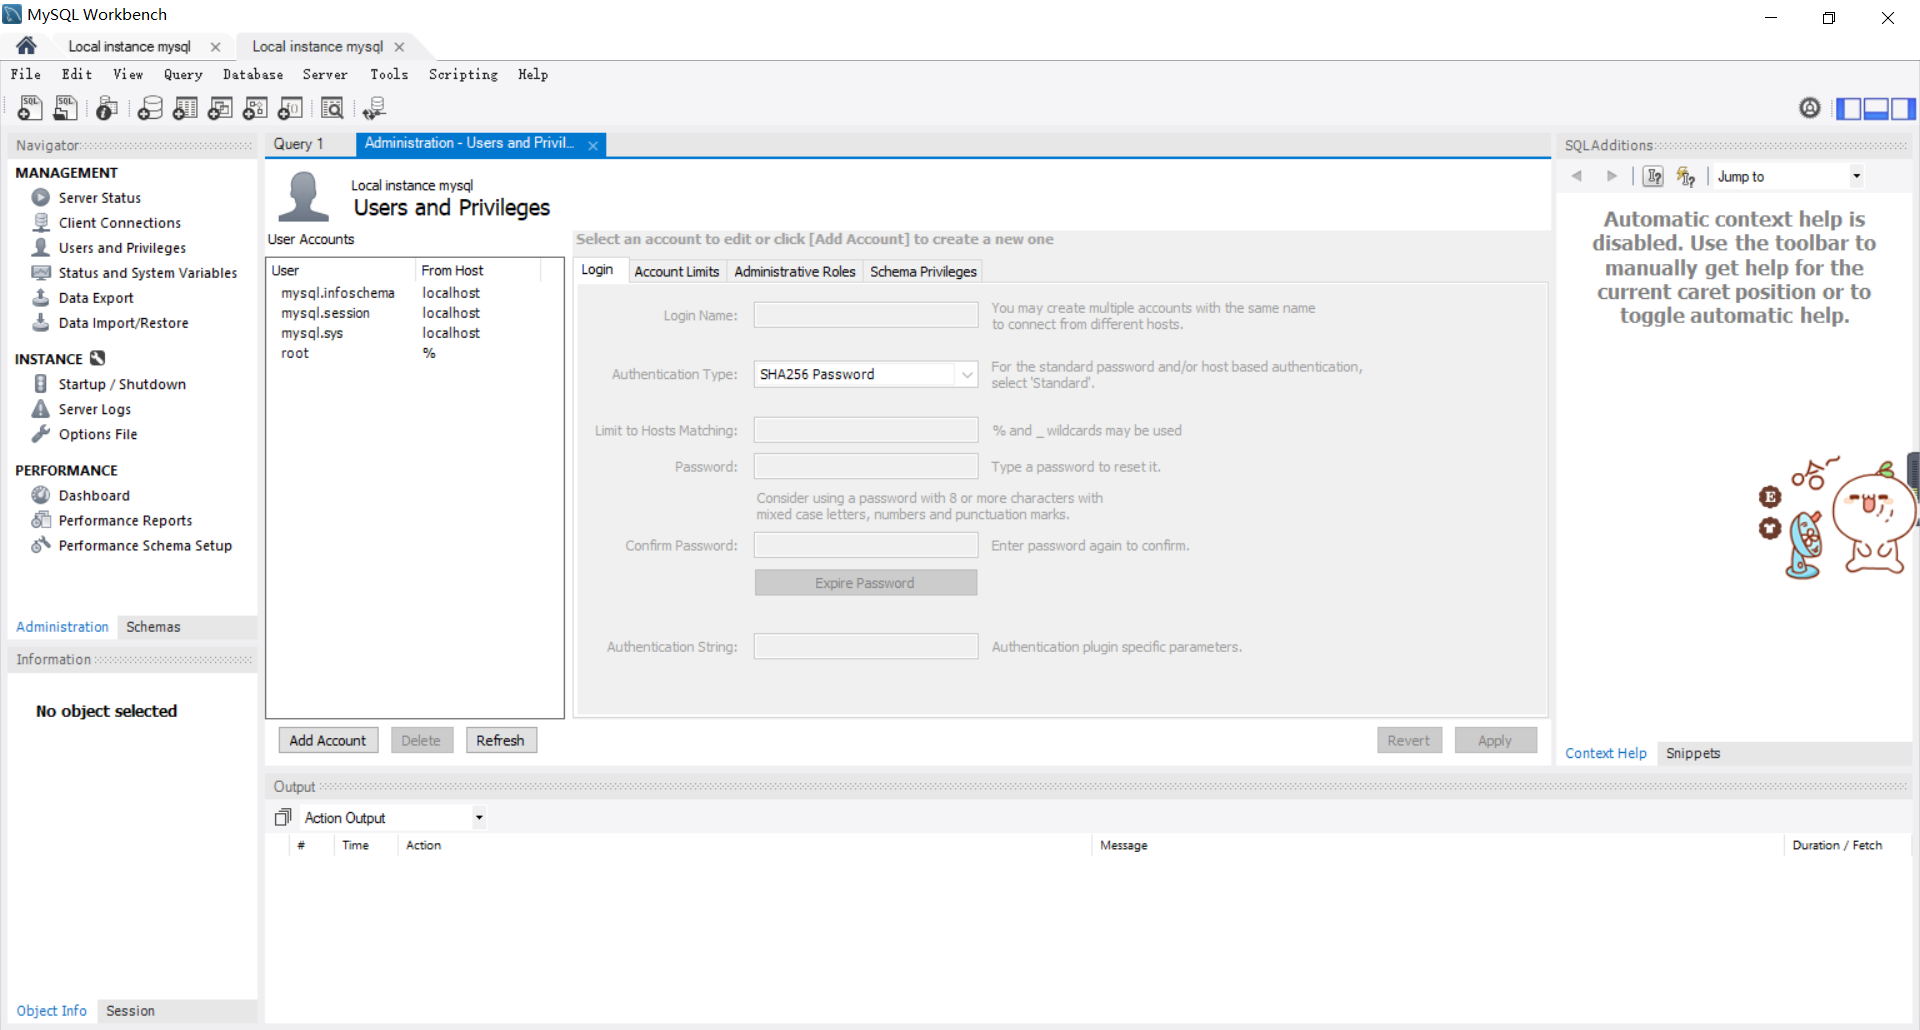Toggle the right sidebar panel visibility
Screen dimensions: 1920x1030
pos(1903,108)
